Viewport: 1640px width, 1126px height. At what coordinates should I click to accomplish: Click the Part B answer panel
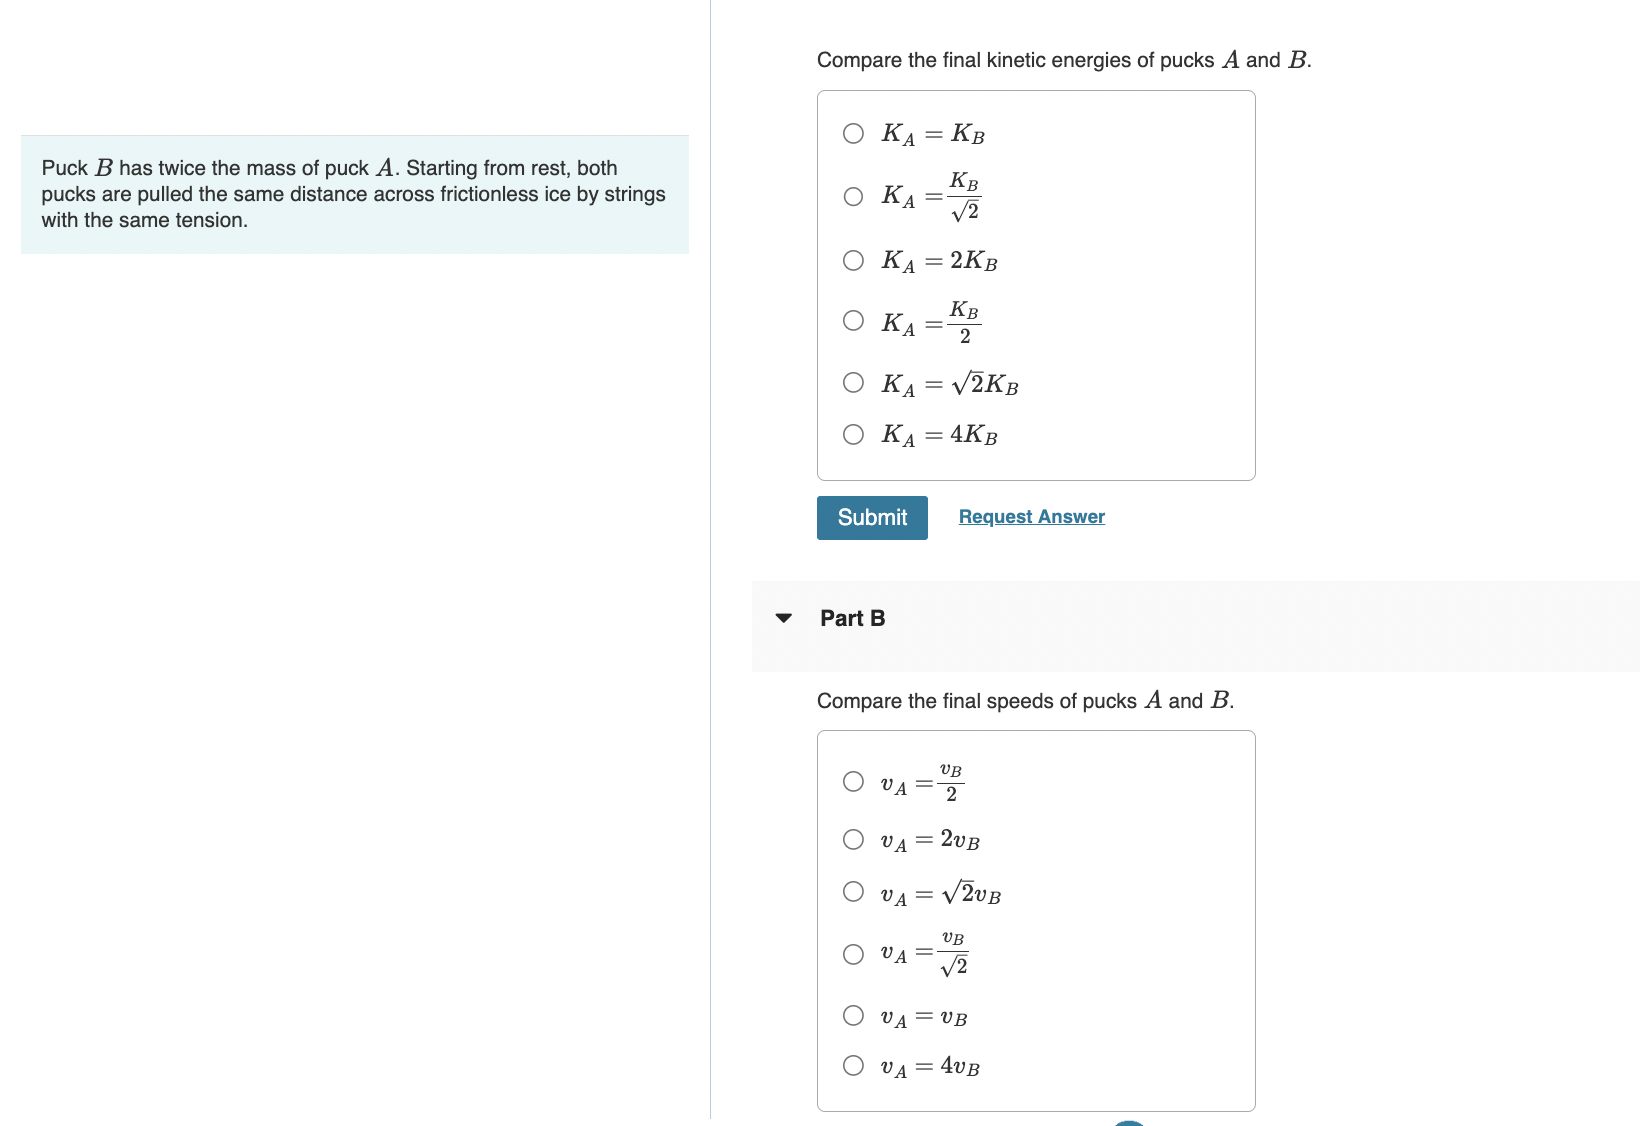pos(1035,920)
